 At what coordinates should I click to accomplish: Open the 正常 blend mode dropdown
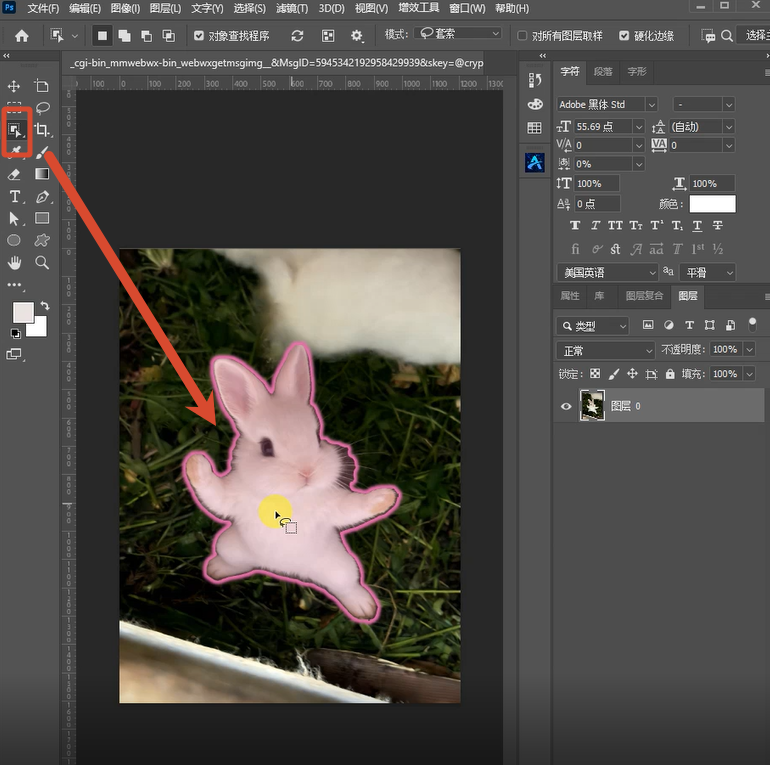pos(605,351)
